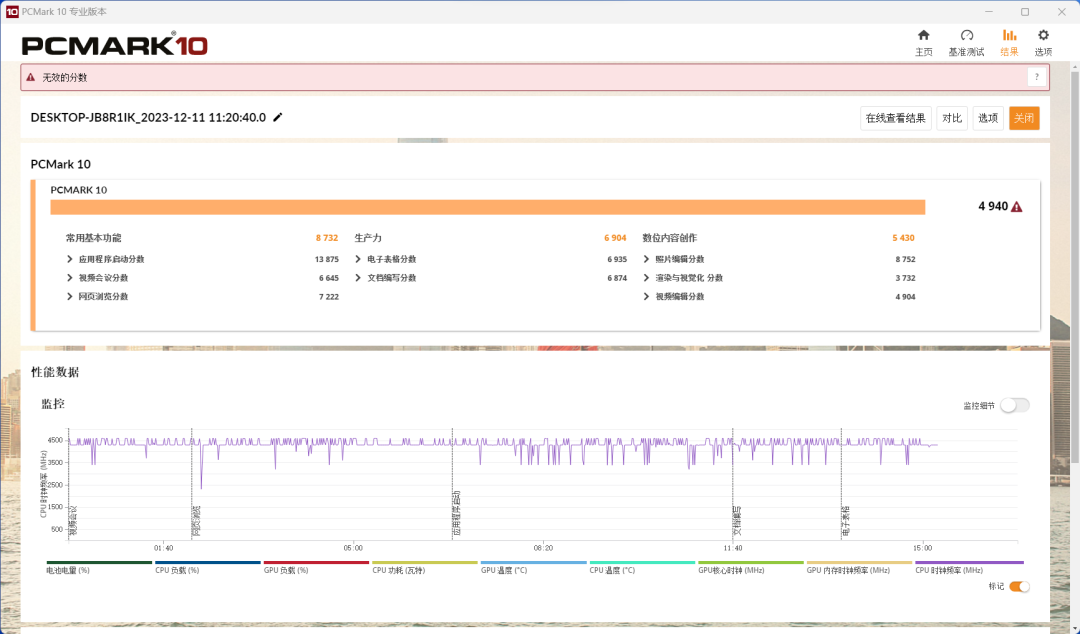Click the orange PCMARK 10 score bar
Image resolution: width=1080 pixels, height=634 pixels.
[488, 207]
